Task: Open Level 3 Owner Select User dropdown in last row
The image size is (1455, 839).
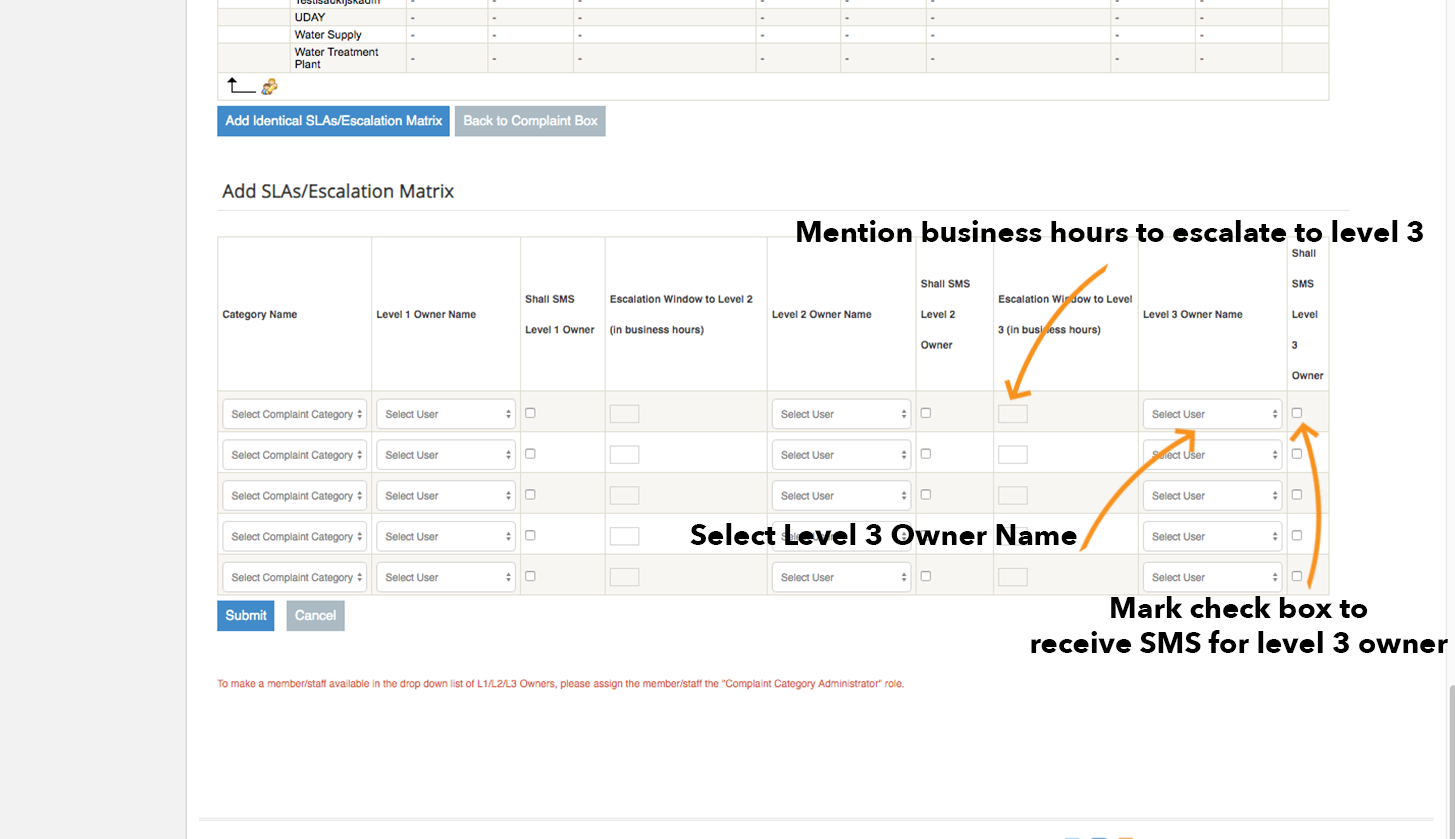Action: coord(1212,576)
